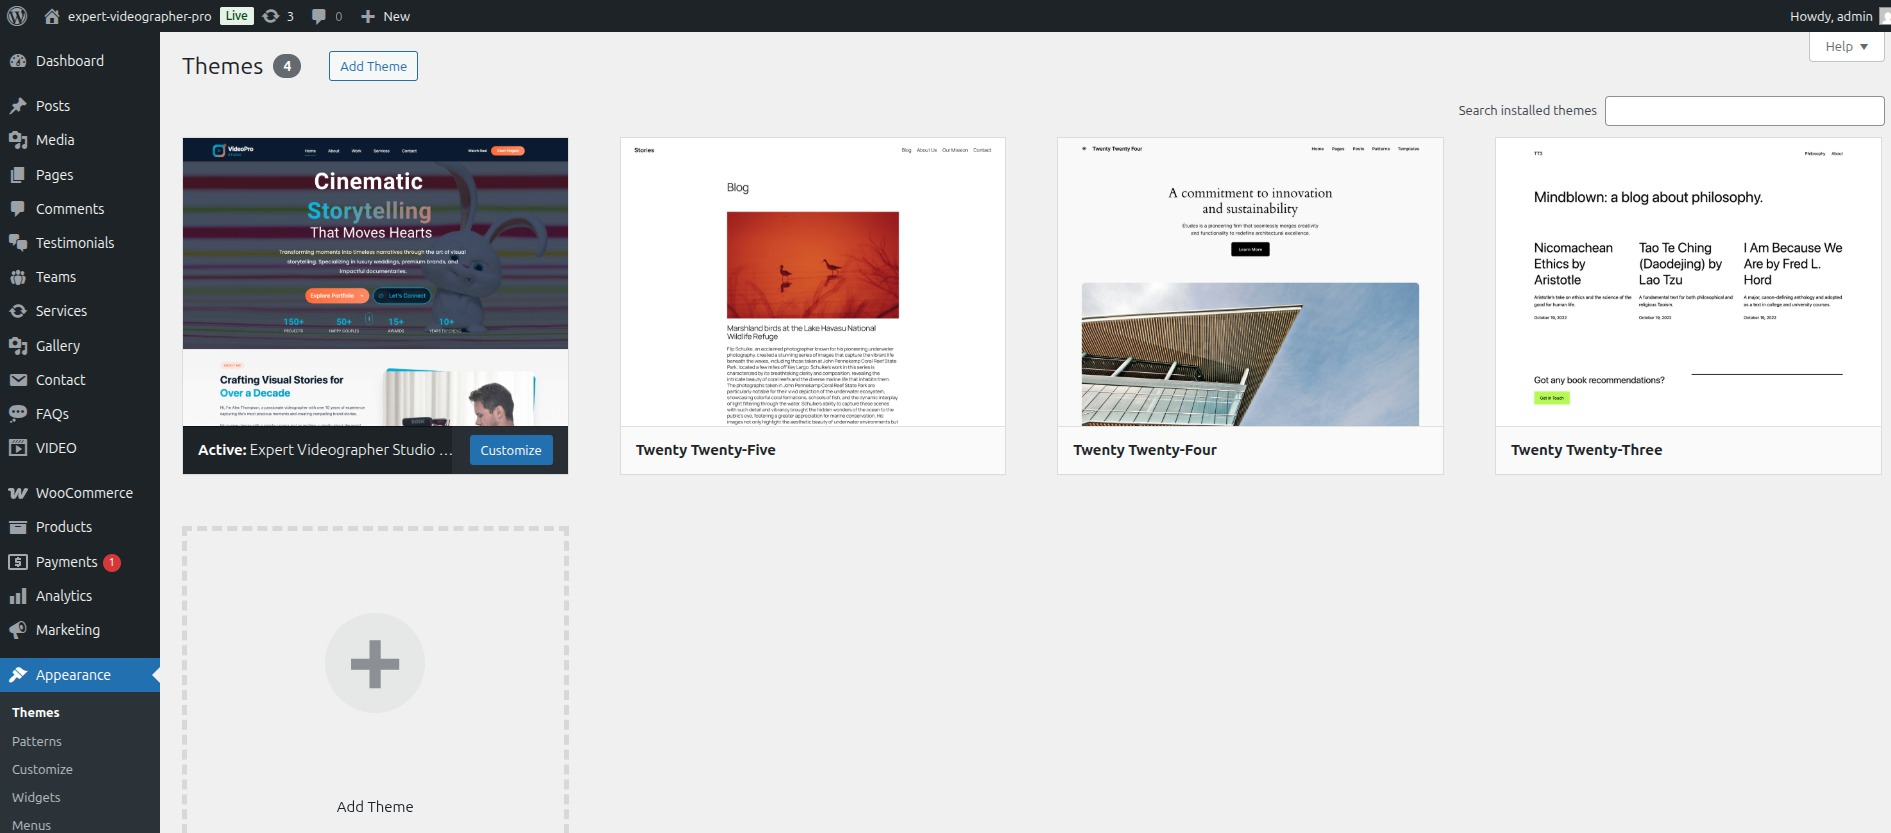Click the Add Theme text in dashed box
The width and height of the screenshot is (1891, 833).
pyautogui.click(x=375, y=807)
